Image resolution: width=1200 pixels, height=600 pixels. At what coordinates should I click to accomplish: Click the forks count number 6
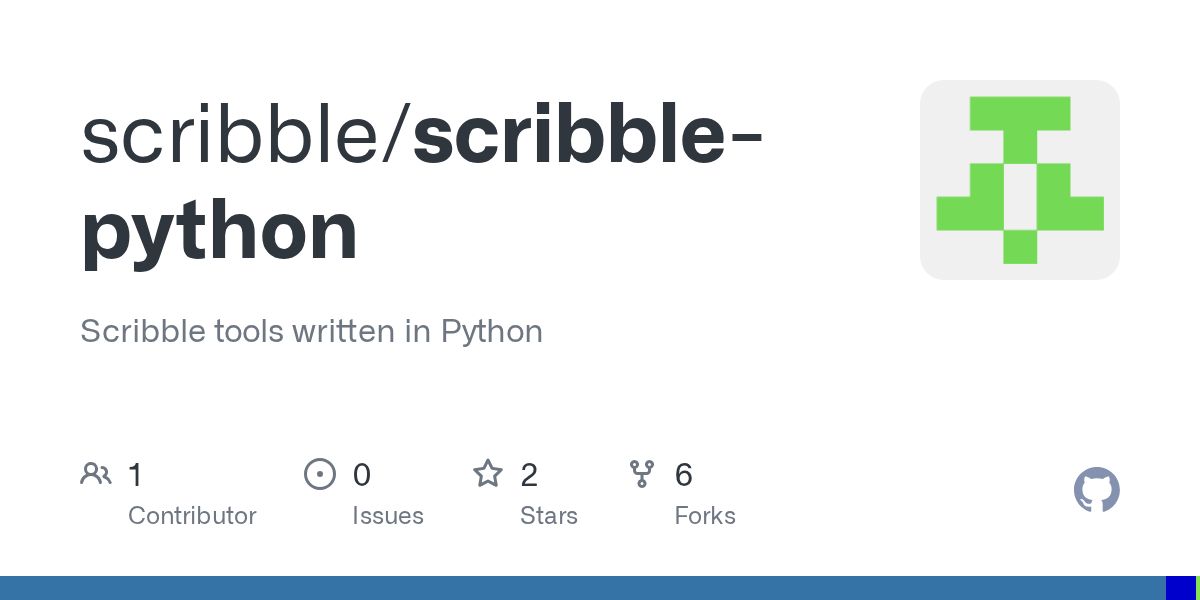click(684, 475)
